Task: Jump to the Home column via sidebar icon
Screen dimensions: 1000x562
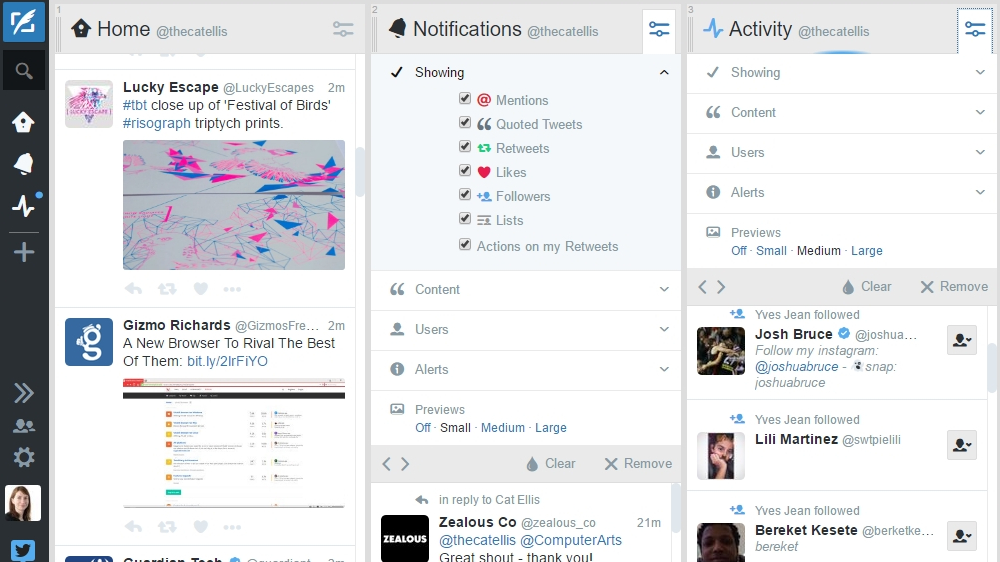Action: 24,122
